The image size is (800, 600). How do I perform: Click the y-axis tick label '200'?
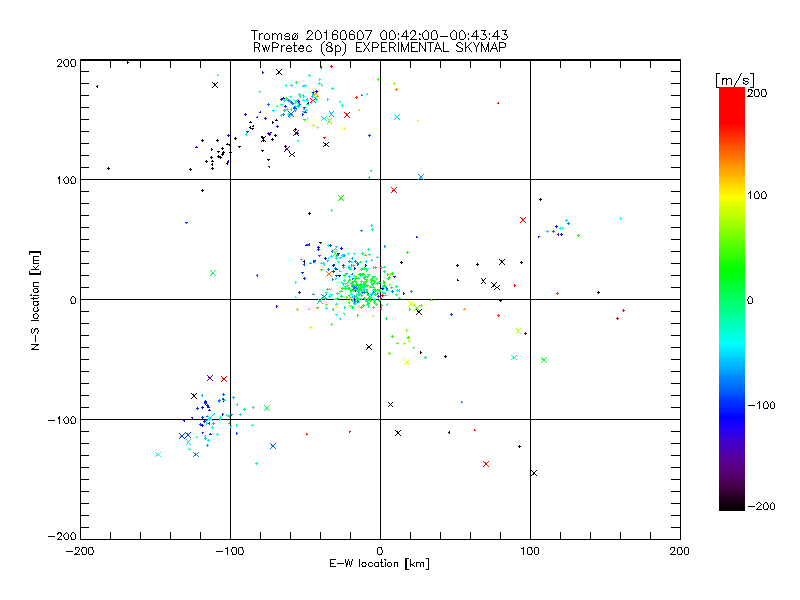pyautogui.click(x=66, y=63)
